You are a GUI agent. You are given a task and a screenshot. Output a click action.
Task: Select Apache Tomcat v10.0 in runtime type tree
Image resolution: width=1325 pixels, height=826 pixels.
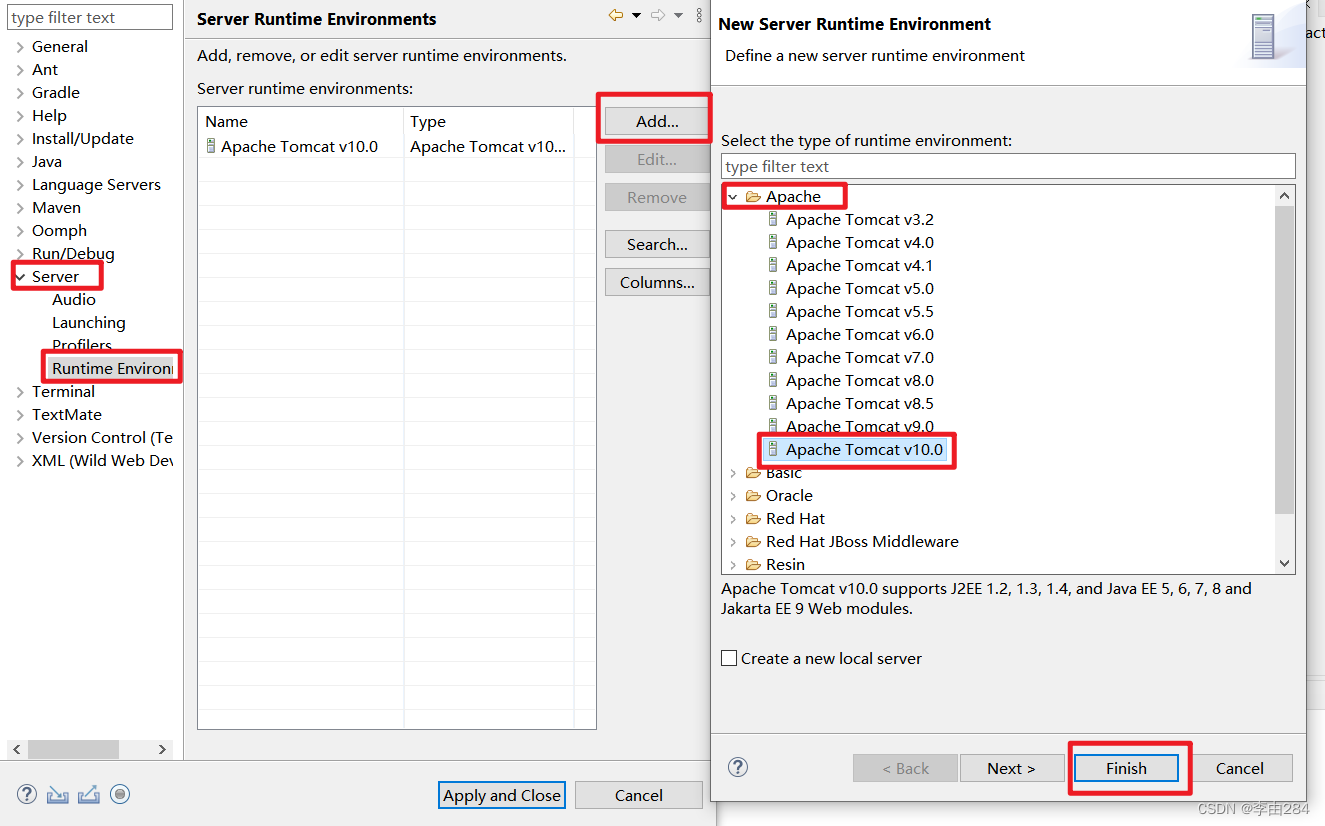click(864, 449)
